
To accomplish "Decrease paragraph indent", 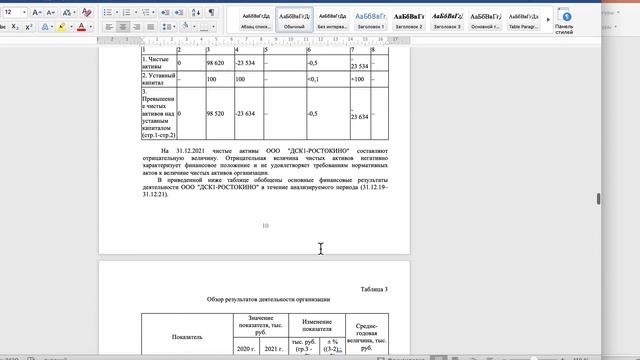I will pos(165,13).
